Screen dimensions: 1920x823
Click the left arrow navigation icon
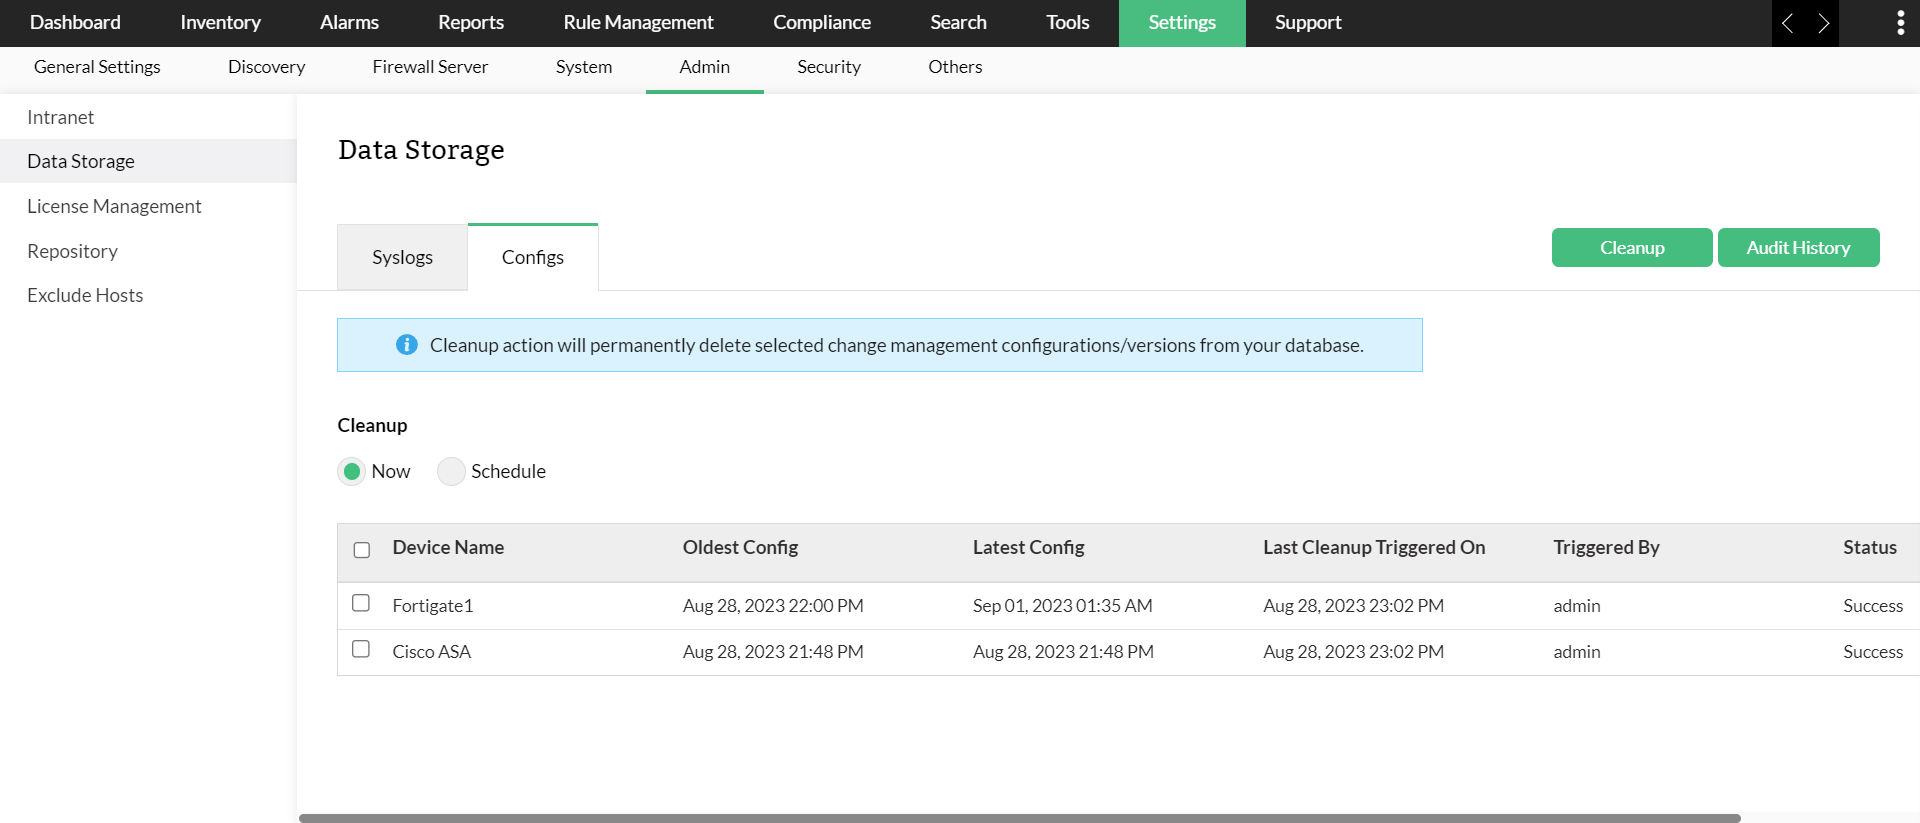coord(1788,23)
